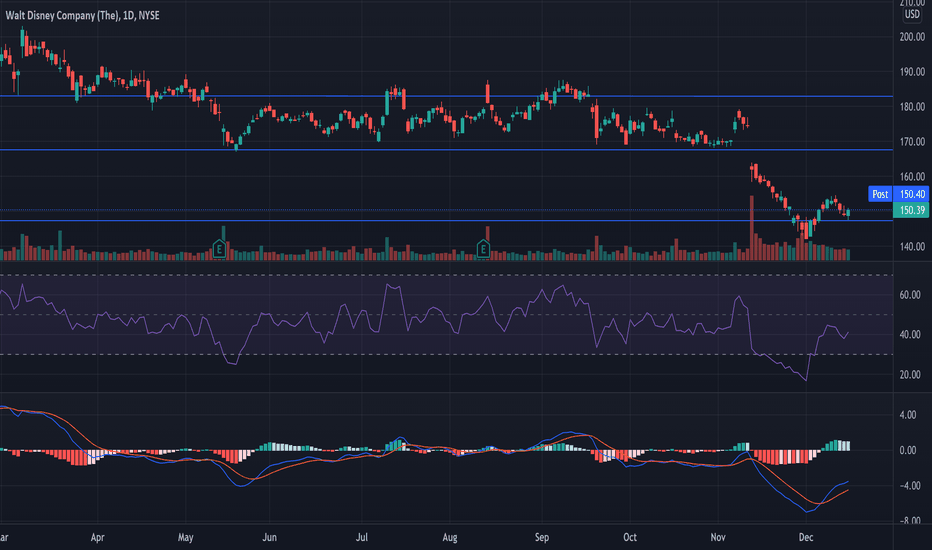The image size is (932, 550).
Task: Click the 170.00 price axis label
Action: click(x=912, y=142)
